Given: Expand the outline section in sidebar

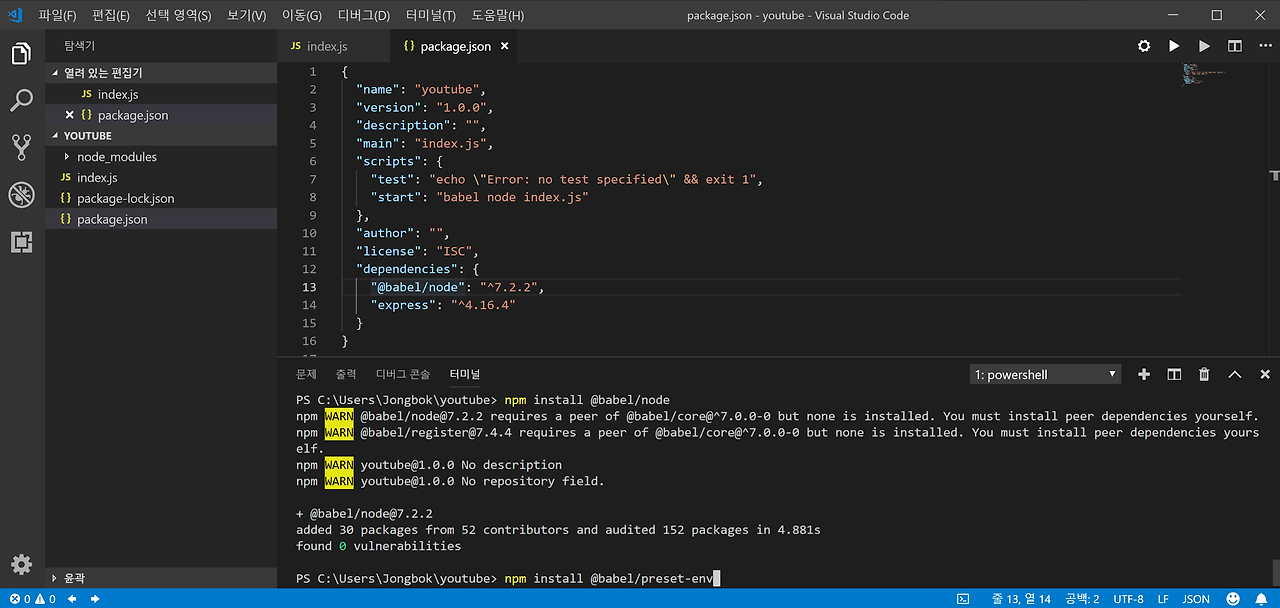Looking at the screenshot, I should coord(74,577).
